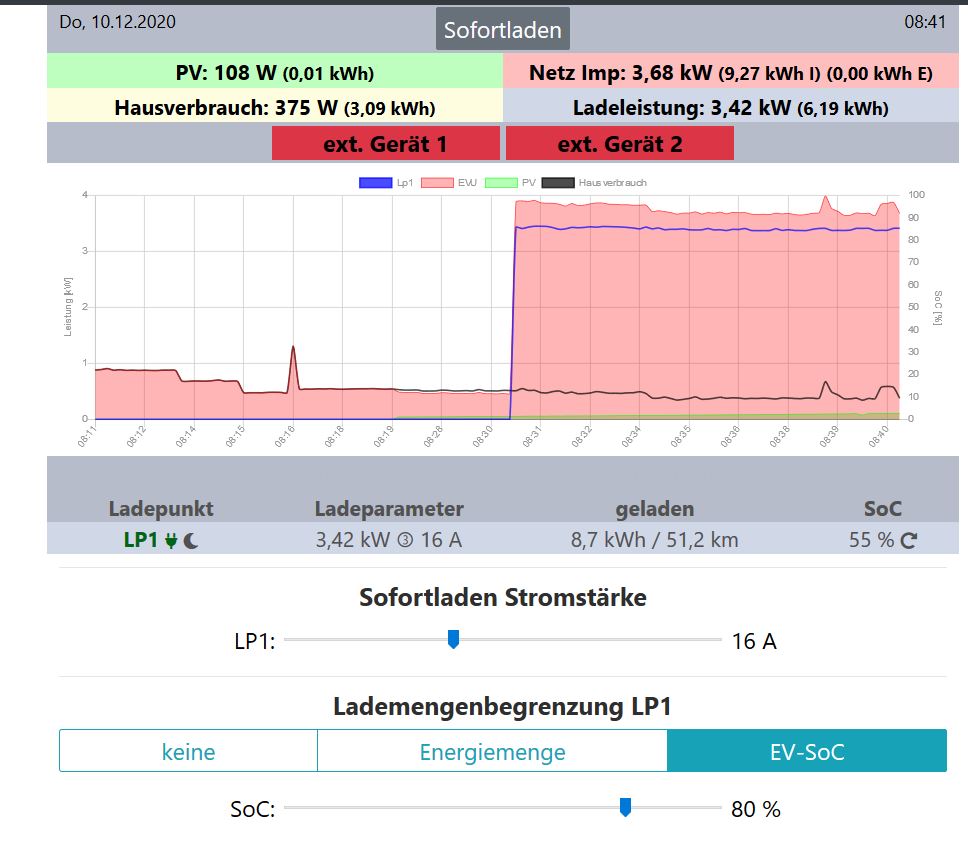Click the '80 %' SoC limit value
The width and height of the screenshot is (968, 847).
pos(756,809)
